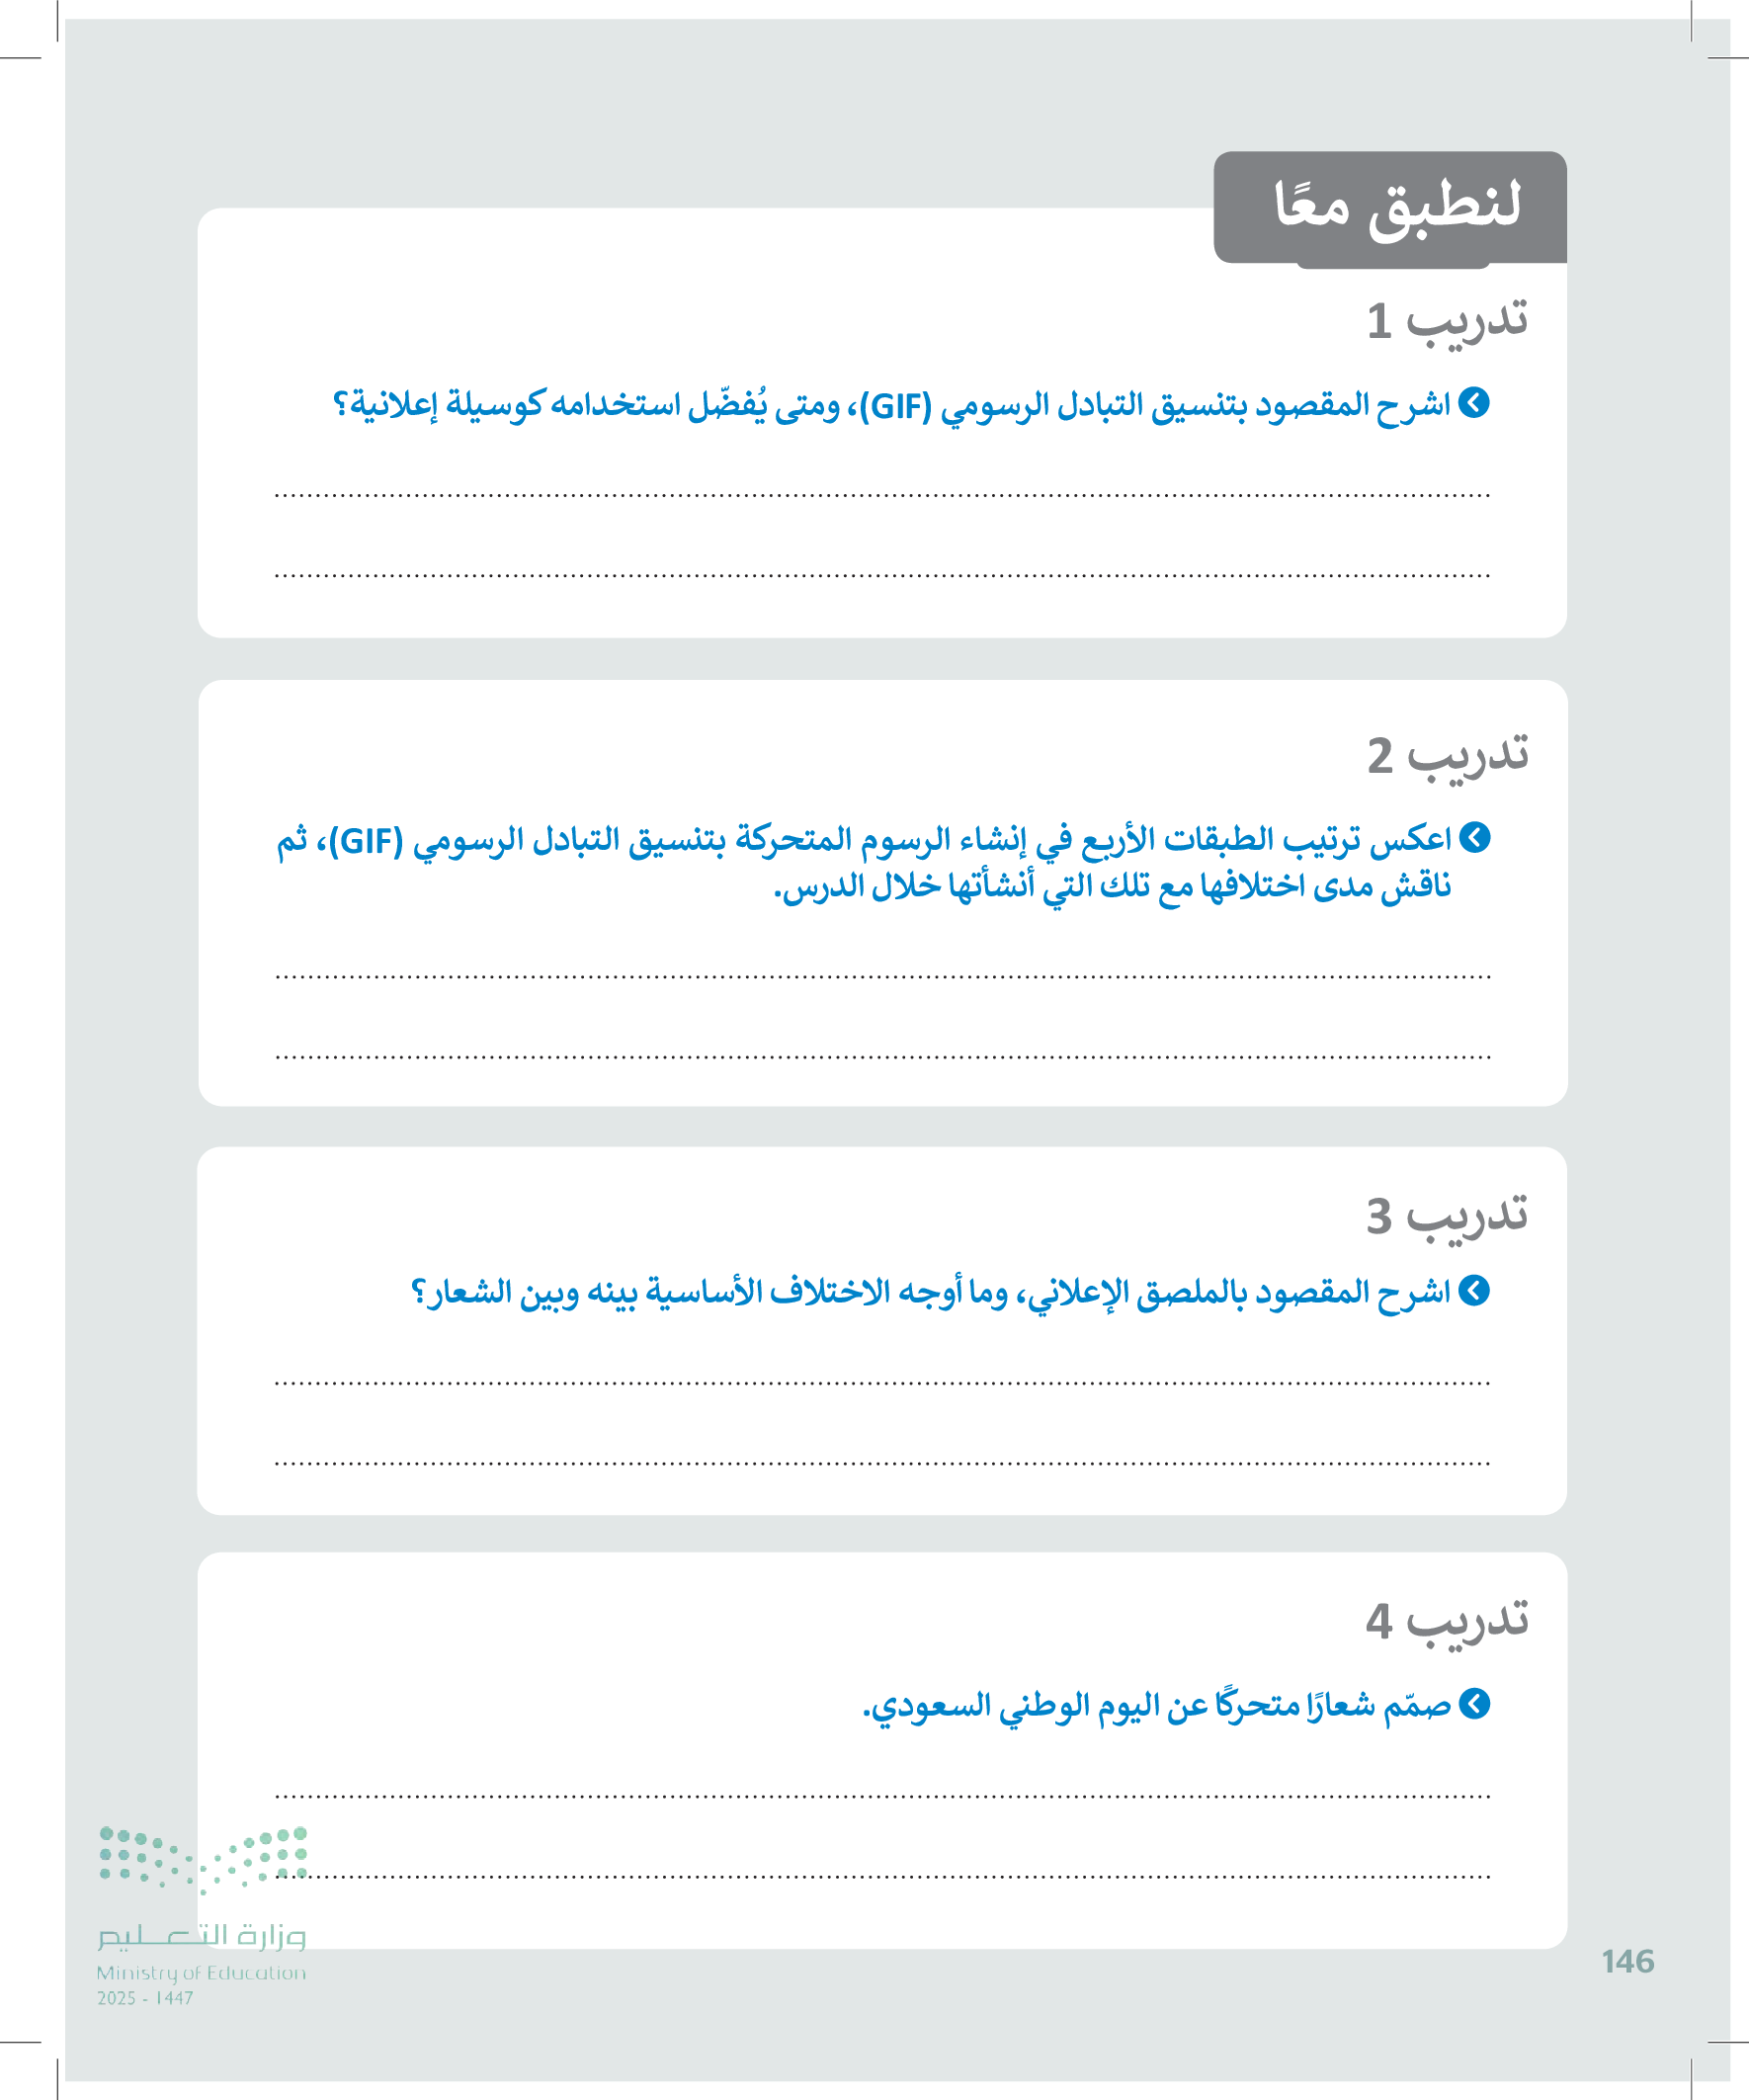Click the first dotted answer line in exercise 4
Image resolution: width=1749 pixels, height=2100 pixels.
882,1797
